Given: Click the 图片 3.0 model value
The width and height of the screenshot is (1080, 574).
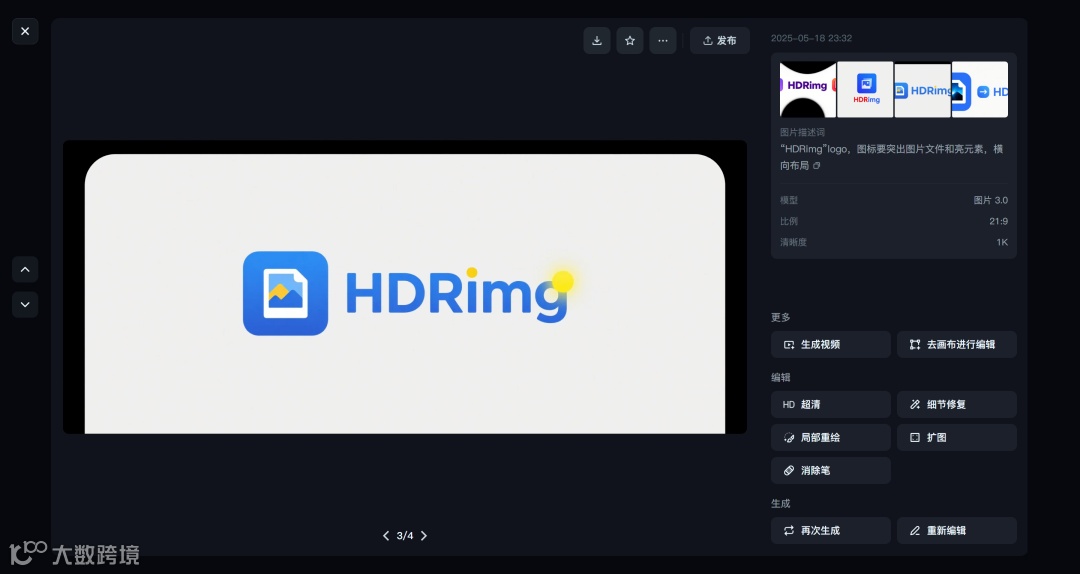Looking at the screenshot, I should coord(990,201).
